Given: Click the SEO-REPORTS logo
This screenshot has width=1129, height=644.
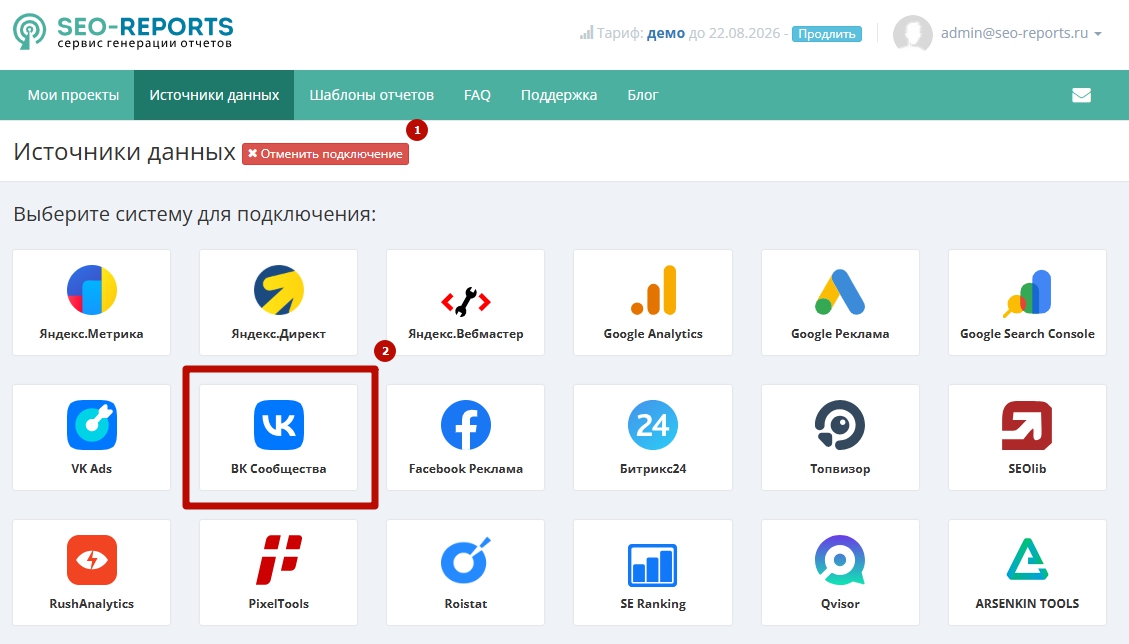Looking at the screenshot, I should (123, 32).
